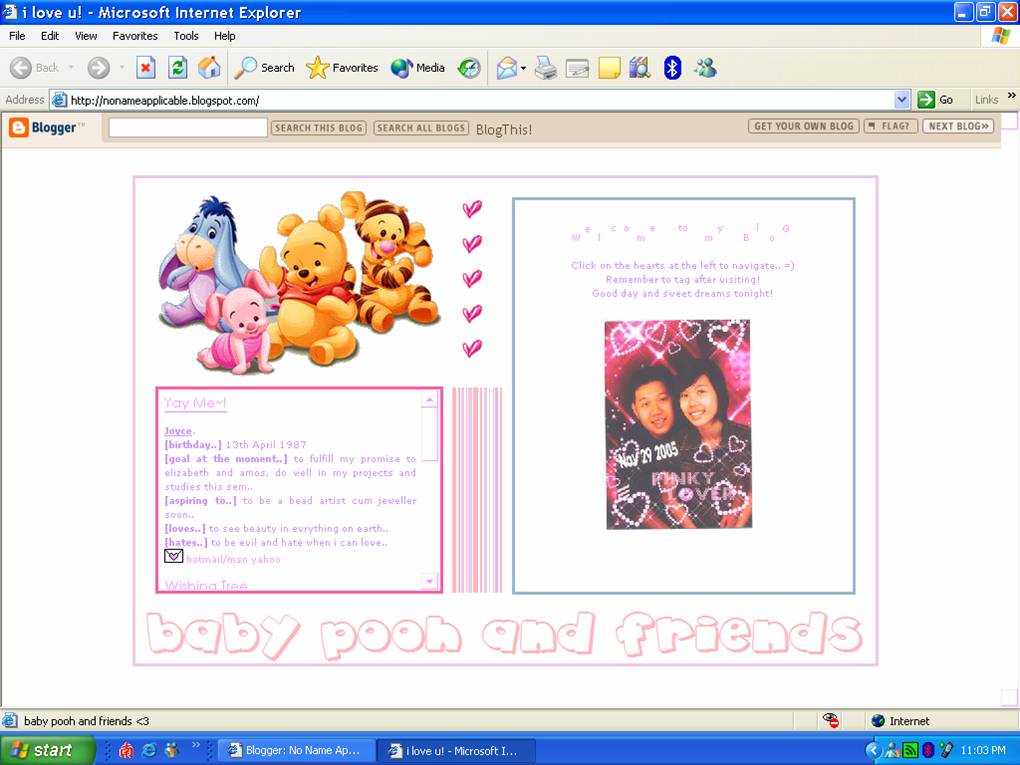Viewport: 1020px width, 765px height.
Task: Click the Mail envelope toolbar icon
Action: tap(507, 68)
